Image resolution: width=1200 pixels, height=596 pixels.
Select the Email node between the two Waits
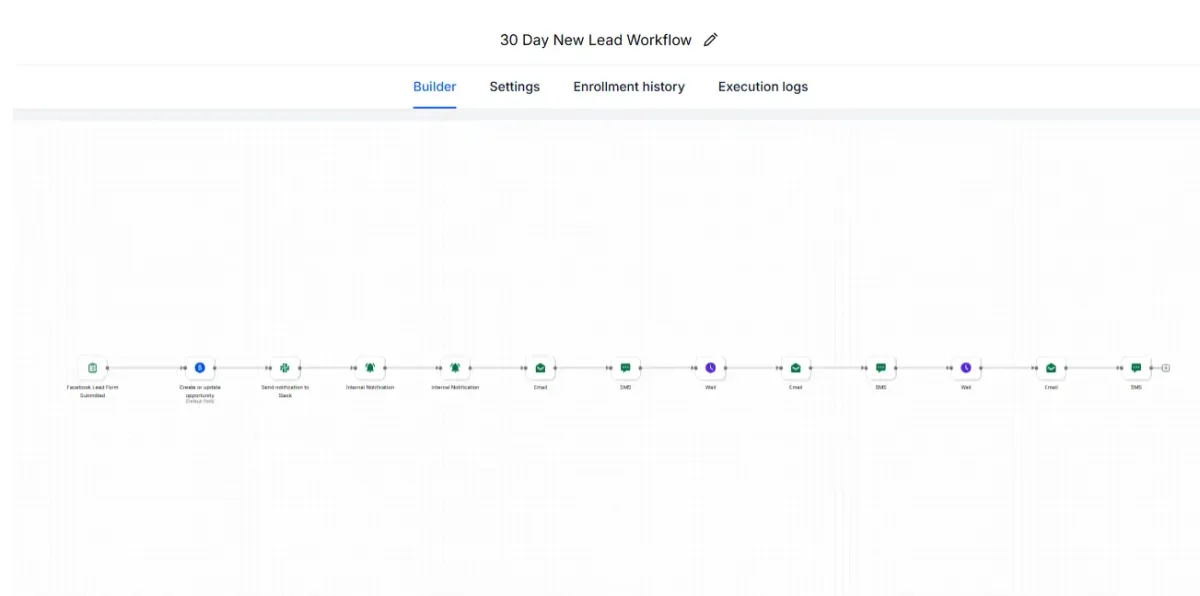796,368
